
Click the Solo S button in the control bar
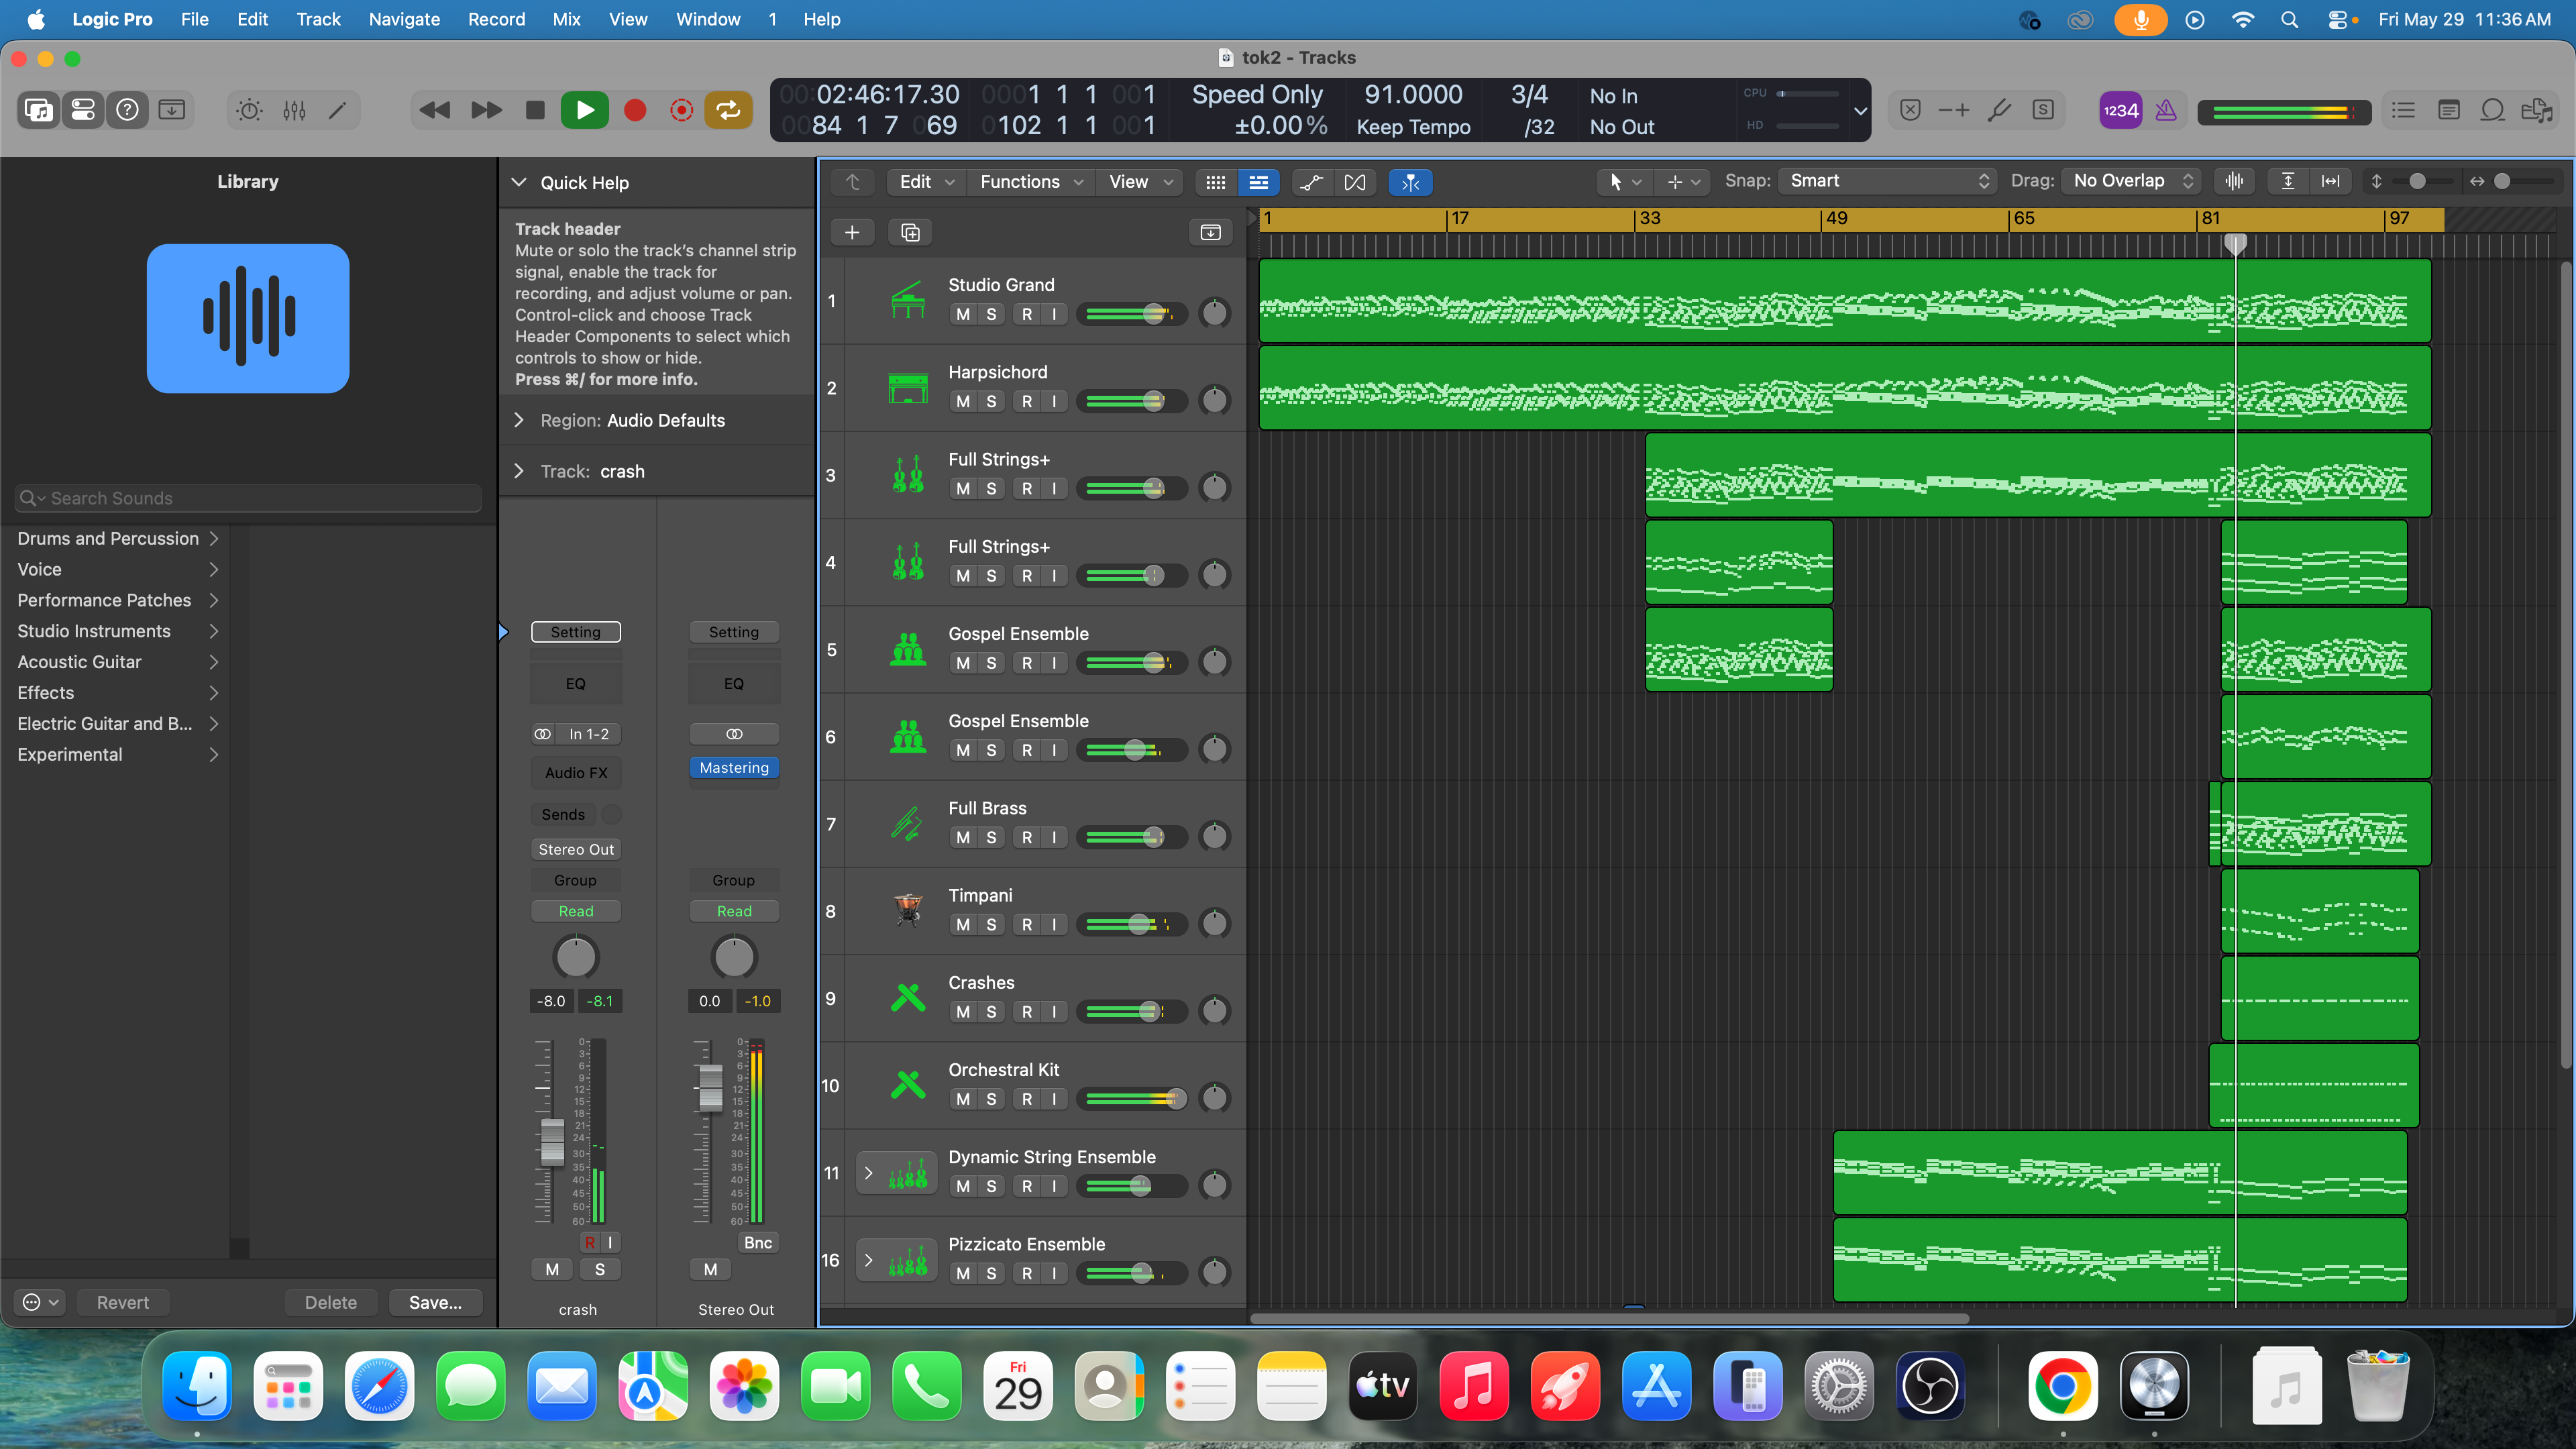pyautogui.click(x=2043, y=110)
